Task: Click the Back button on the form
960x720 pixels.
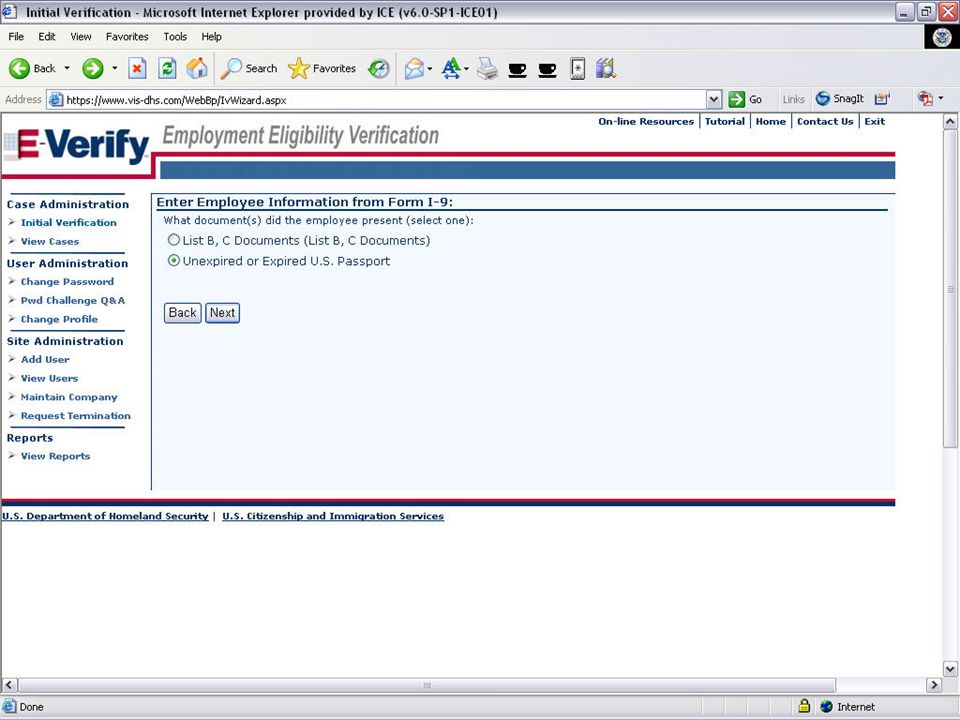Action: point(182,313)
